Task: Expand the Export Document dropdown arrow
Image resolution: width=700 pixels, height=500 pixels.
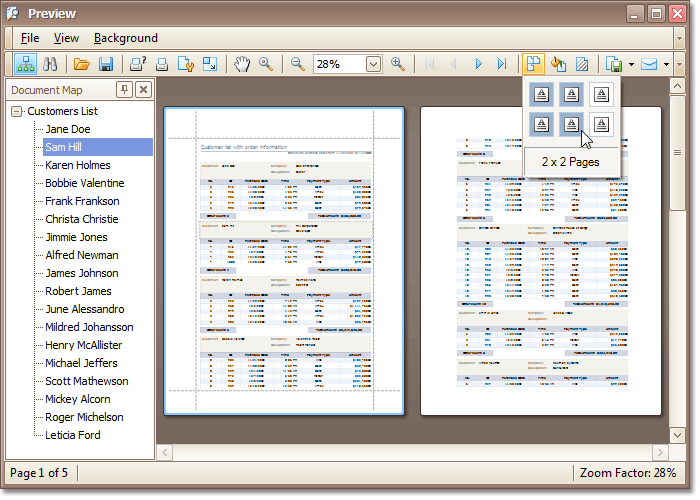Action: pyautogui.click(x=632, y=65)
